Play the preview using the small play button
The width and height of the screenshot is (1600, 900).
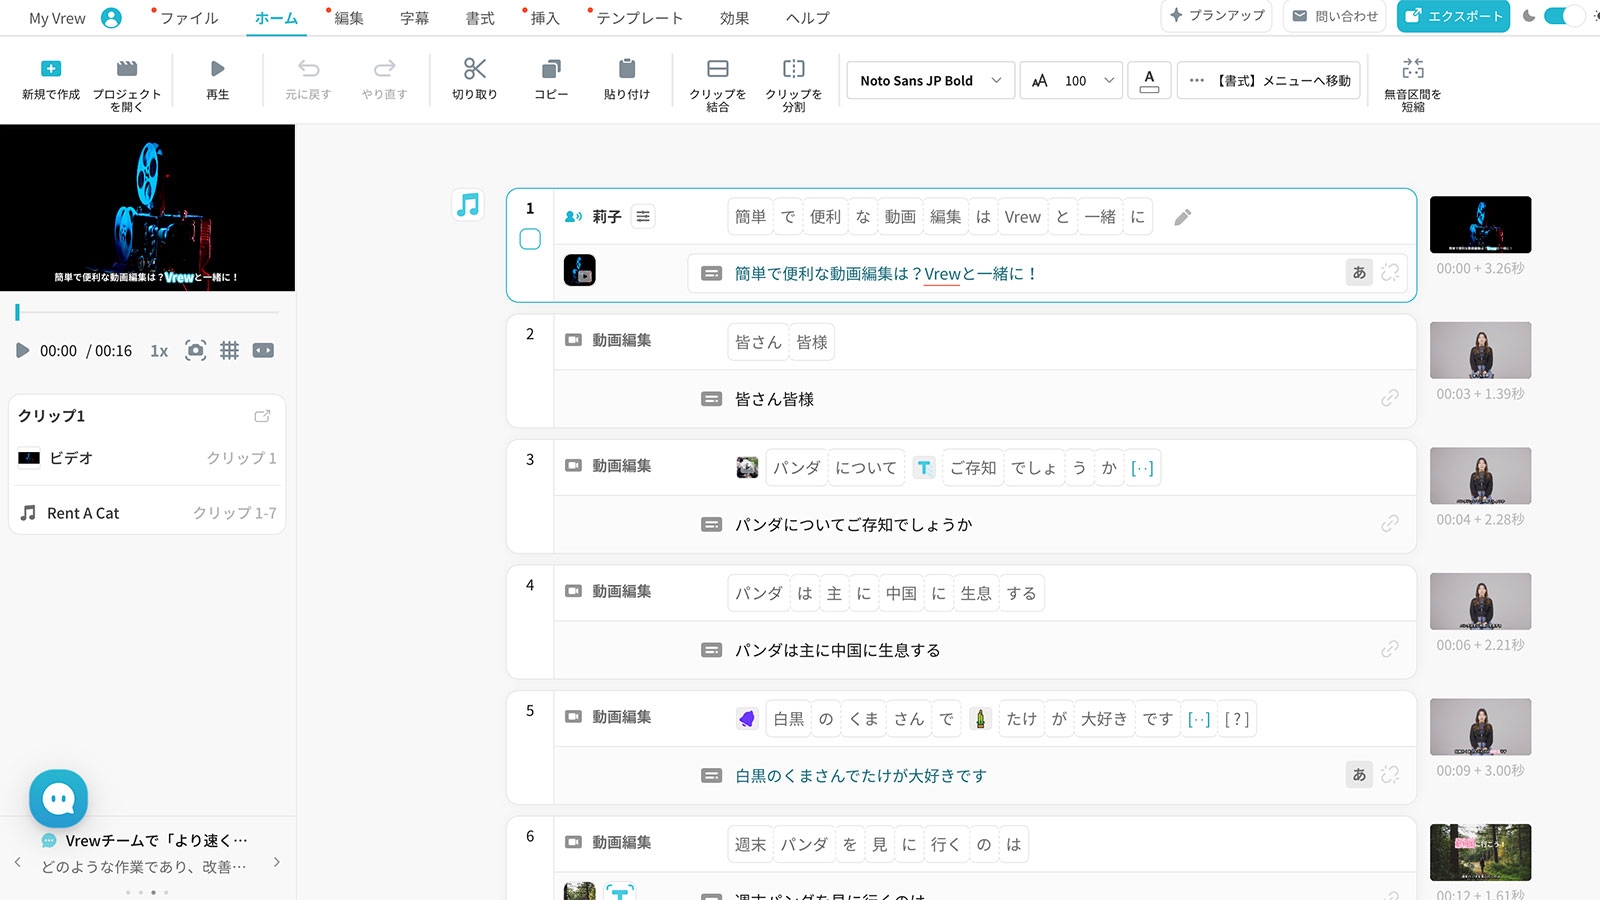(x=22, y=351)
